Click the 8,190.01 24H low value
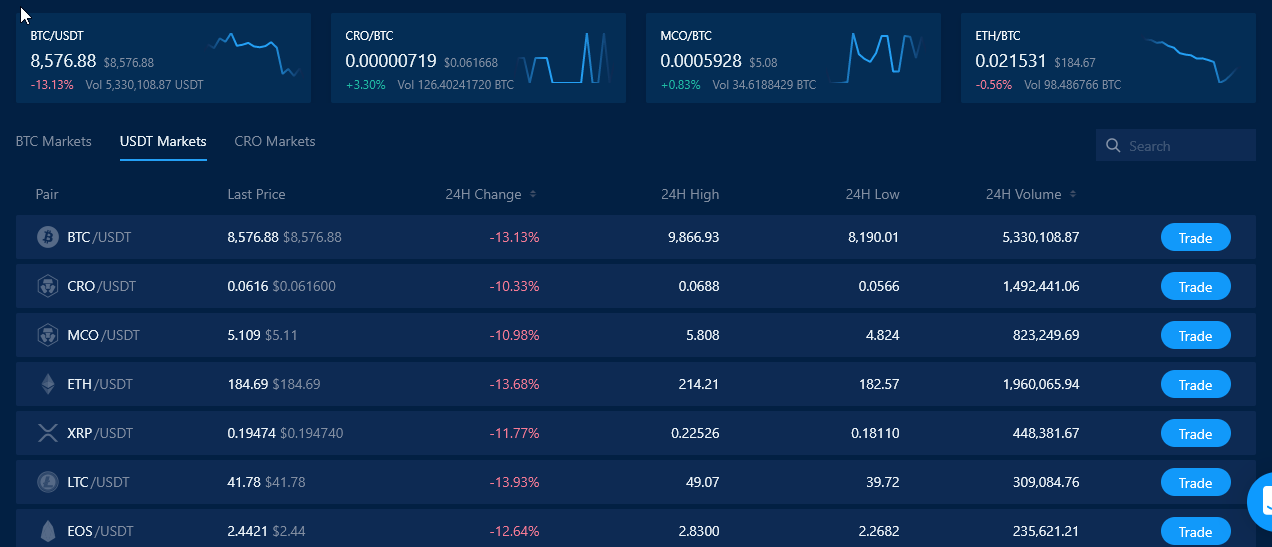This screenshot has width=1272, height=547. click(x=874, y=237)
